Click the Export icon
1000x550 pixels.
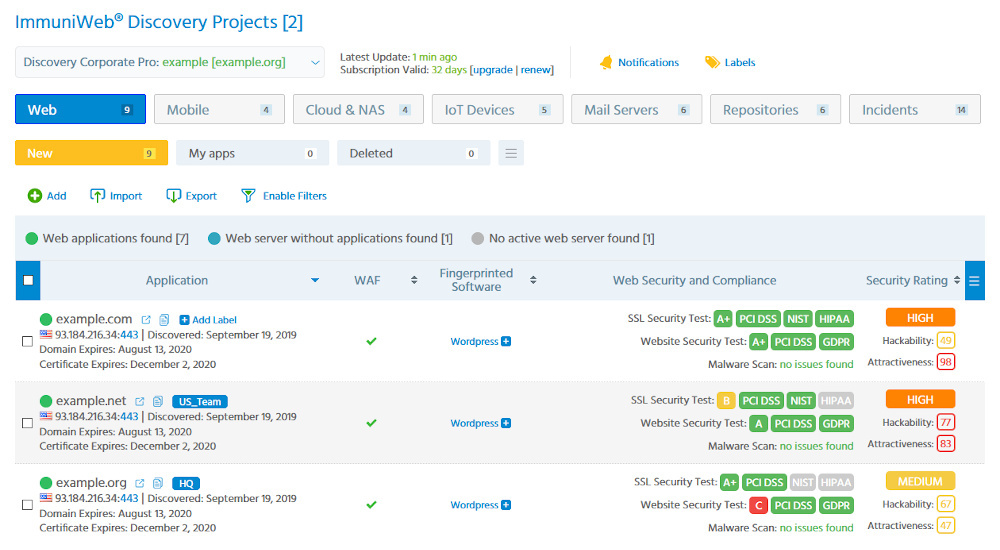click(174, 196)
